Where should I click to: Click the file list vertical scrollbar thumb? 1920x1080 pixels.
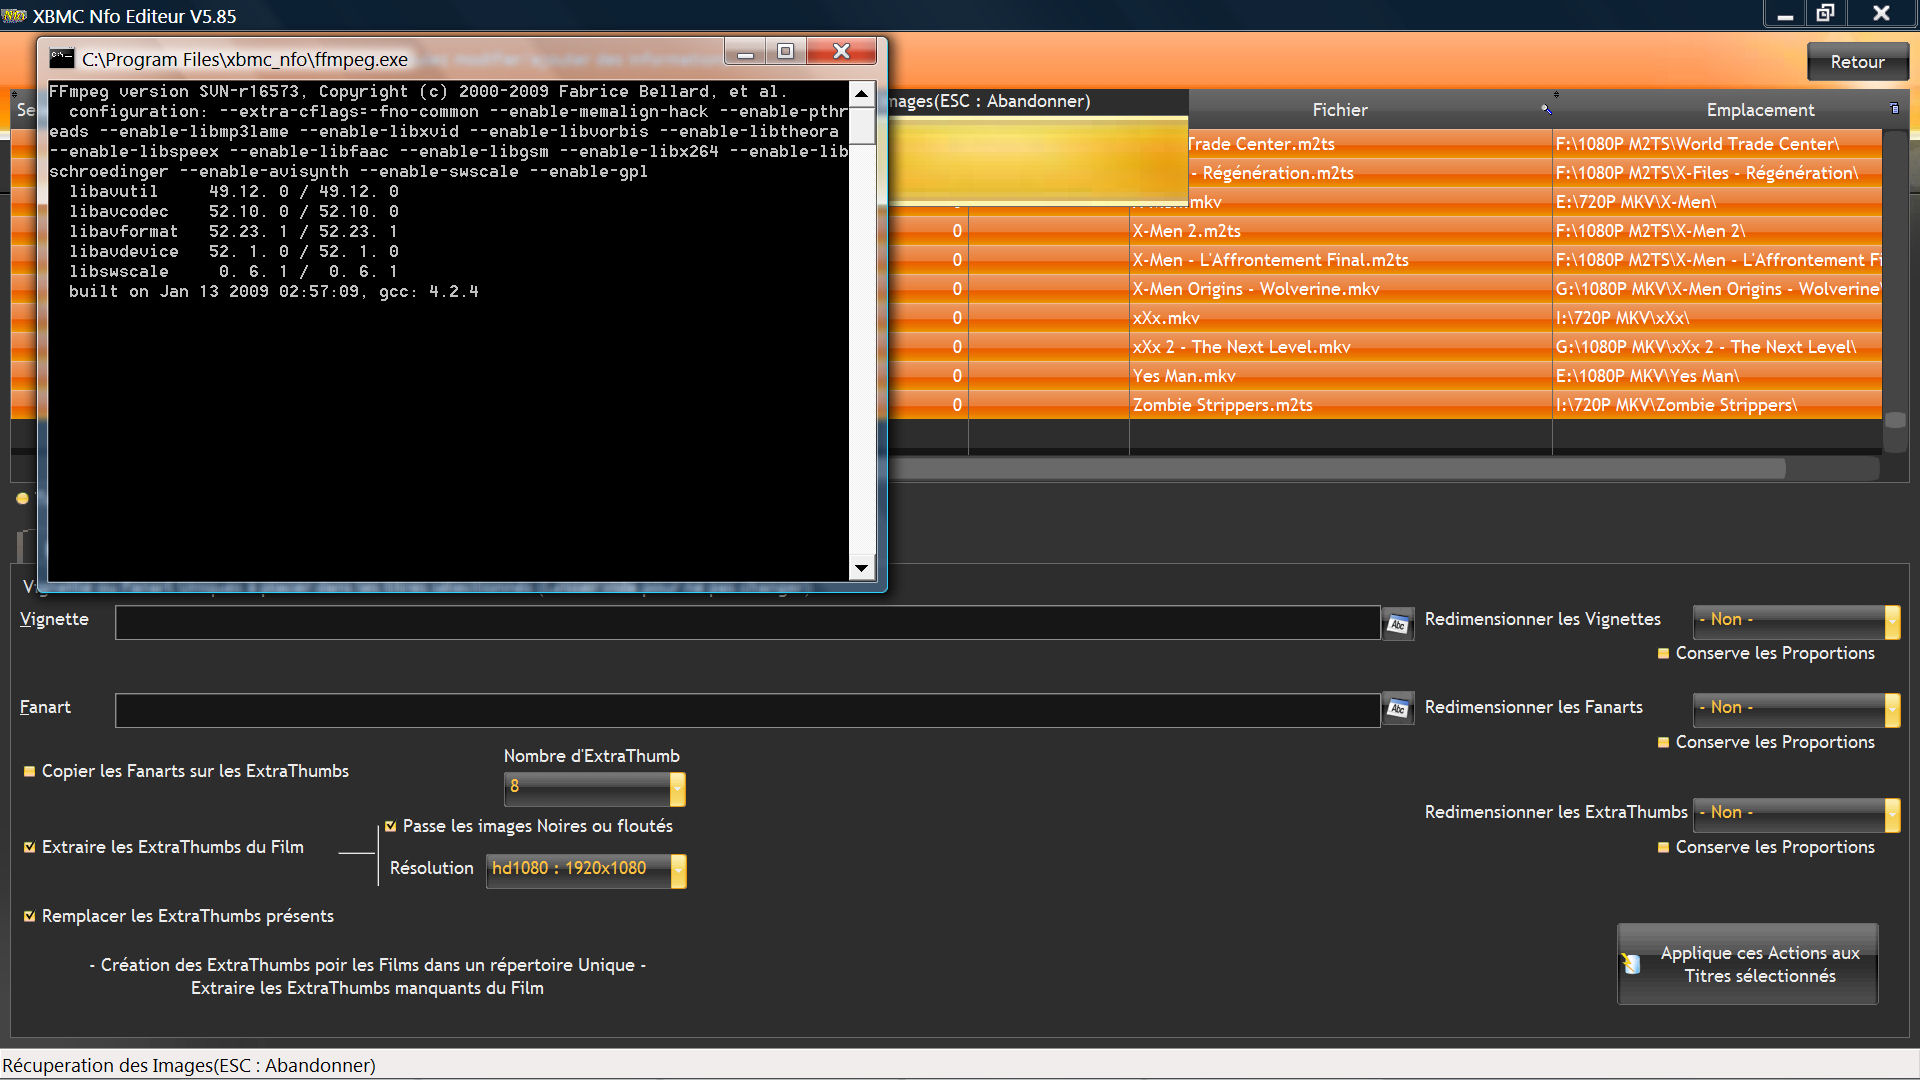click(1894, 420)
